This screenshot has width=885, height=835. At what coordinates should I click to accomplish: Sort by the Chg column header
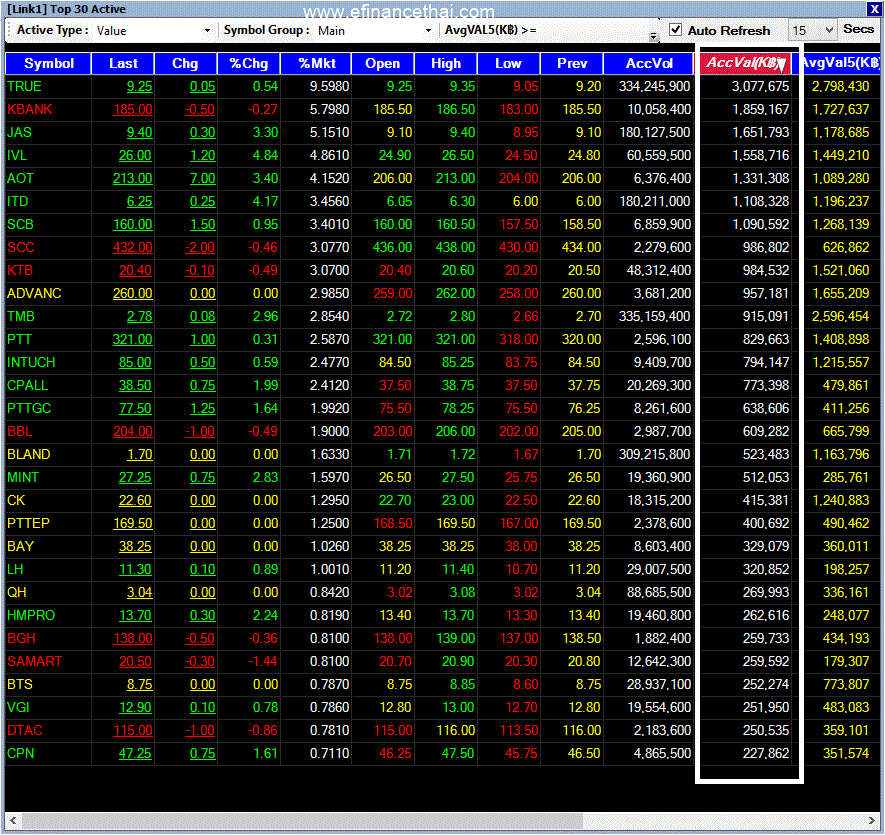coord(185,63)
